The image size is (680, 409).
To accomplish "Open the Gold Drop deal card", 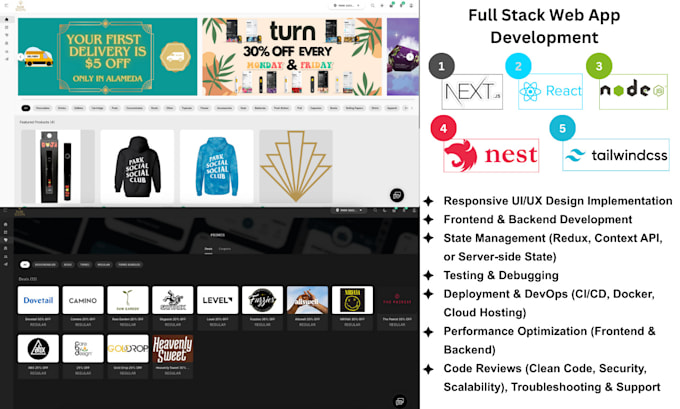I will (x=128, y=356).
